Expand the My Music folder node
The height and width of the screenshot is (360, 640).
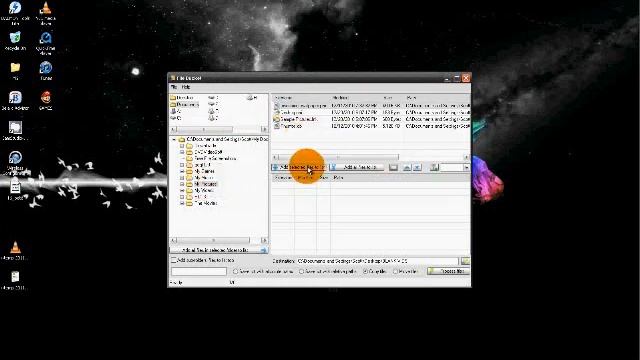tap(182, 178)
